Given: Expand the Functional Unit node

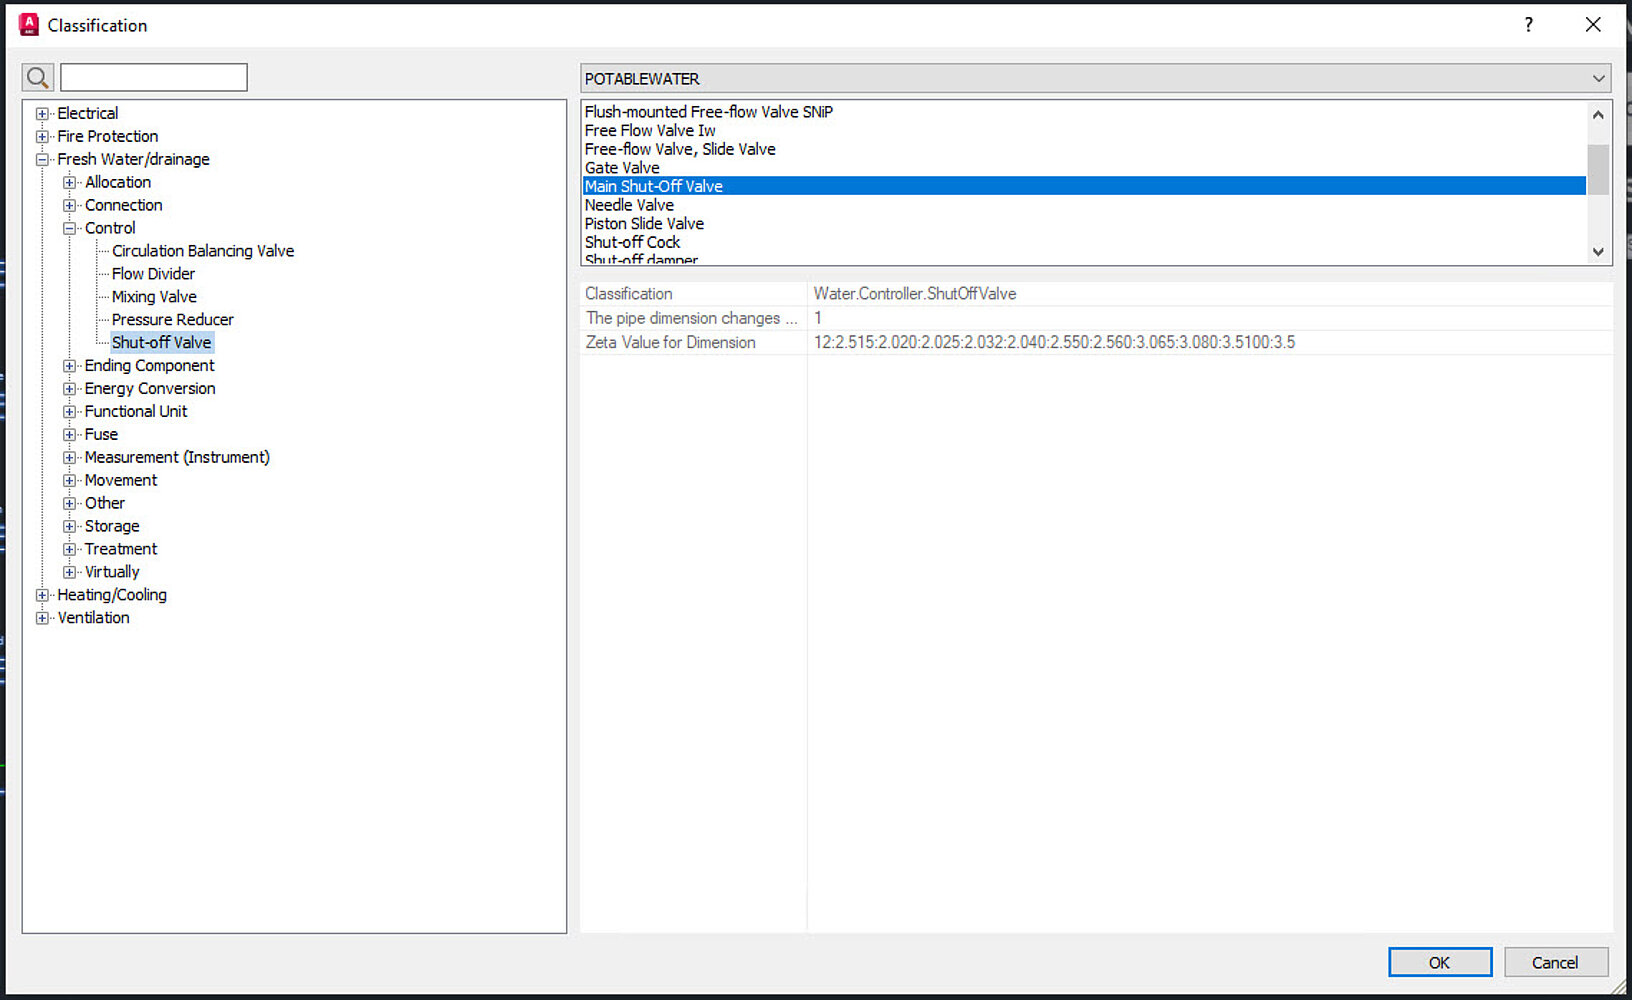Looking at the screenshot, I should tap(69, 412).
